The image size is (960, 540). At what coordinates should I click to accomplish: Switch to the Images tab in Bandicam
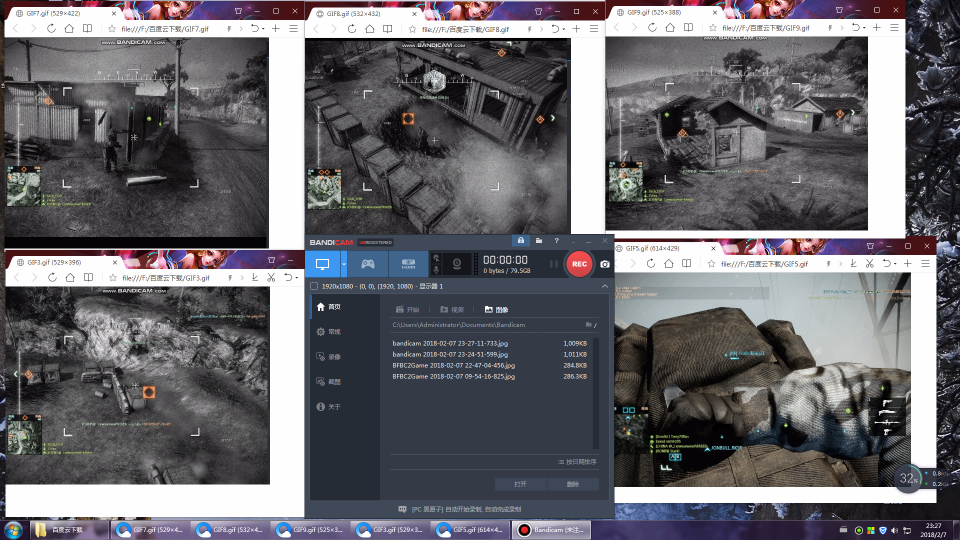pyautogui.click(x=497, y=310)
